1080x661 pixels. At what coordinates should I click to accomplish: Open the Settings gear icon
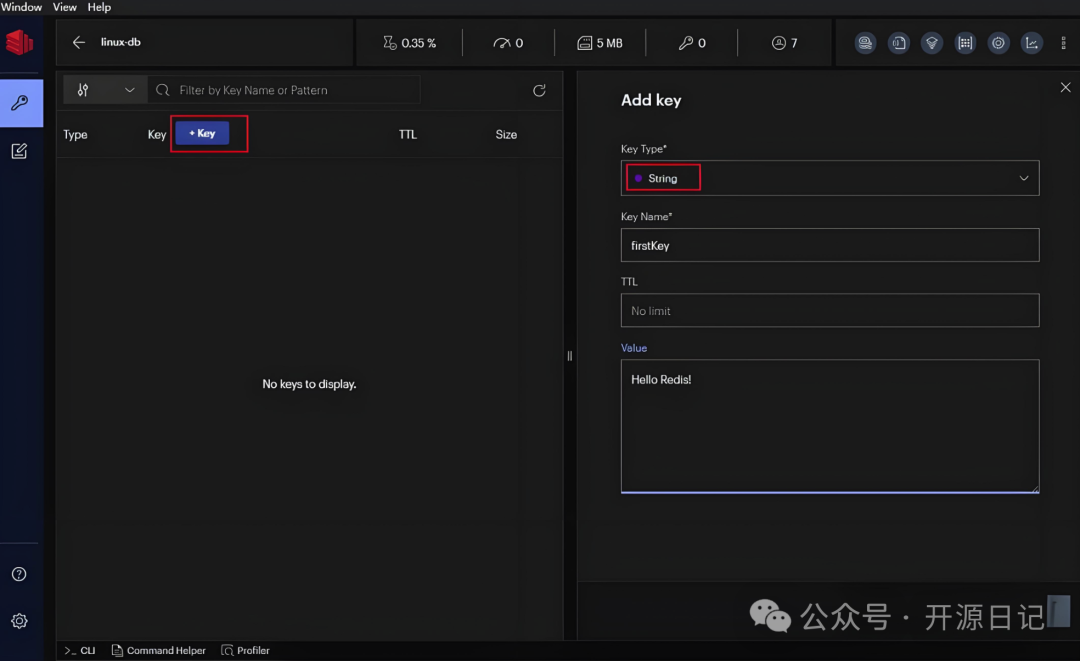tap(19, 621)
